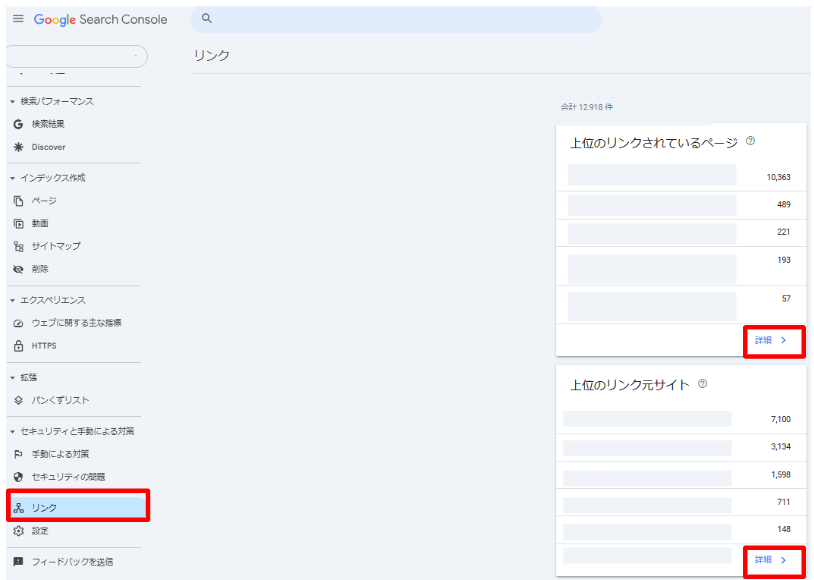Collapse the セキュリティと手動による対策 section
Image resolution: width=814 pixels, height=580 pixels.
click(12, 431)
